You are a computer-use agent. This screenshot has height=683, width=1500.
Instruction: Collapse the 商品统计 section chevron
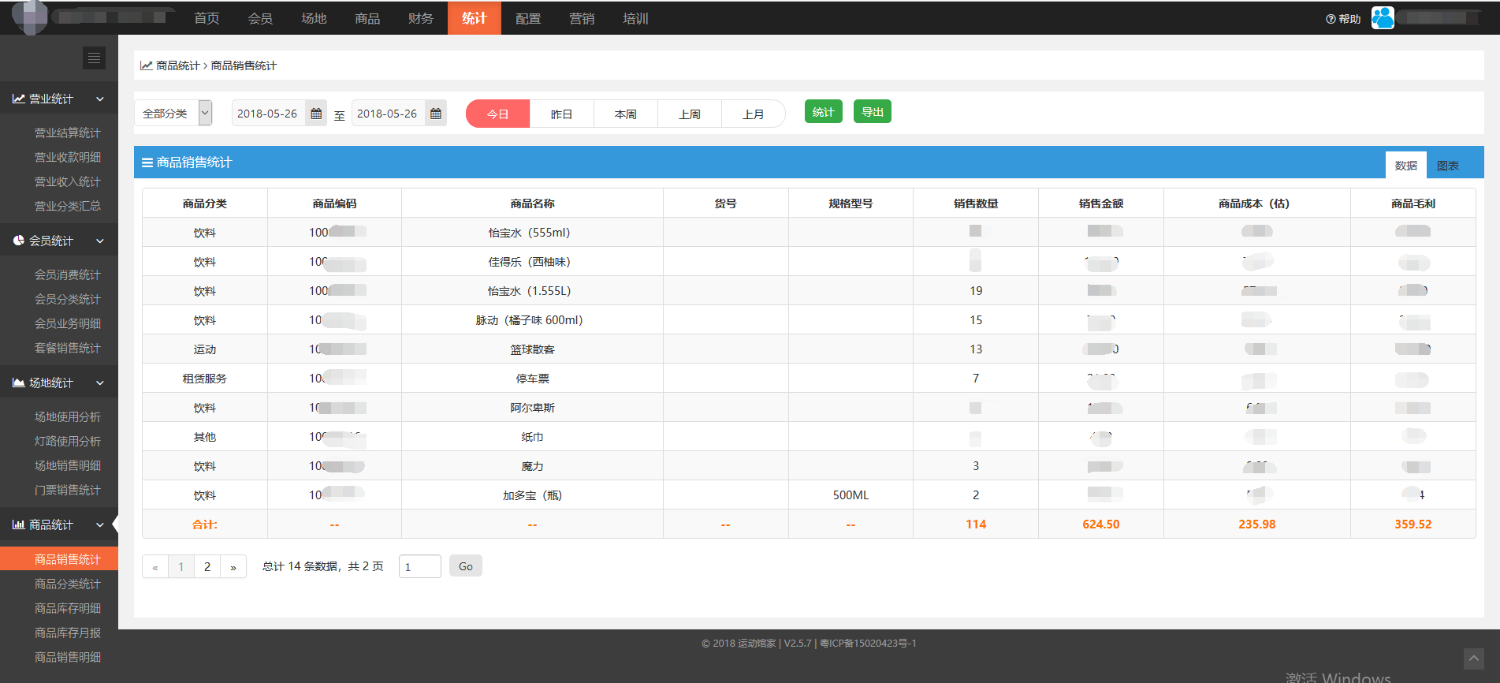pos(99,525)
